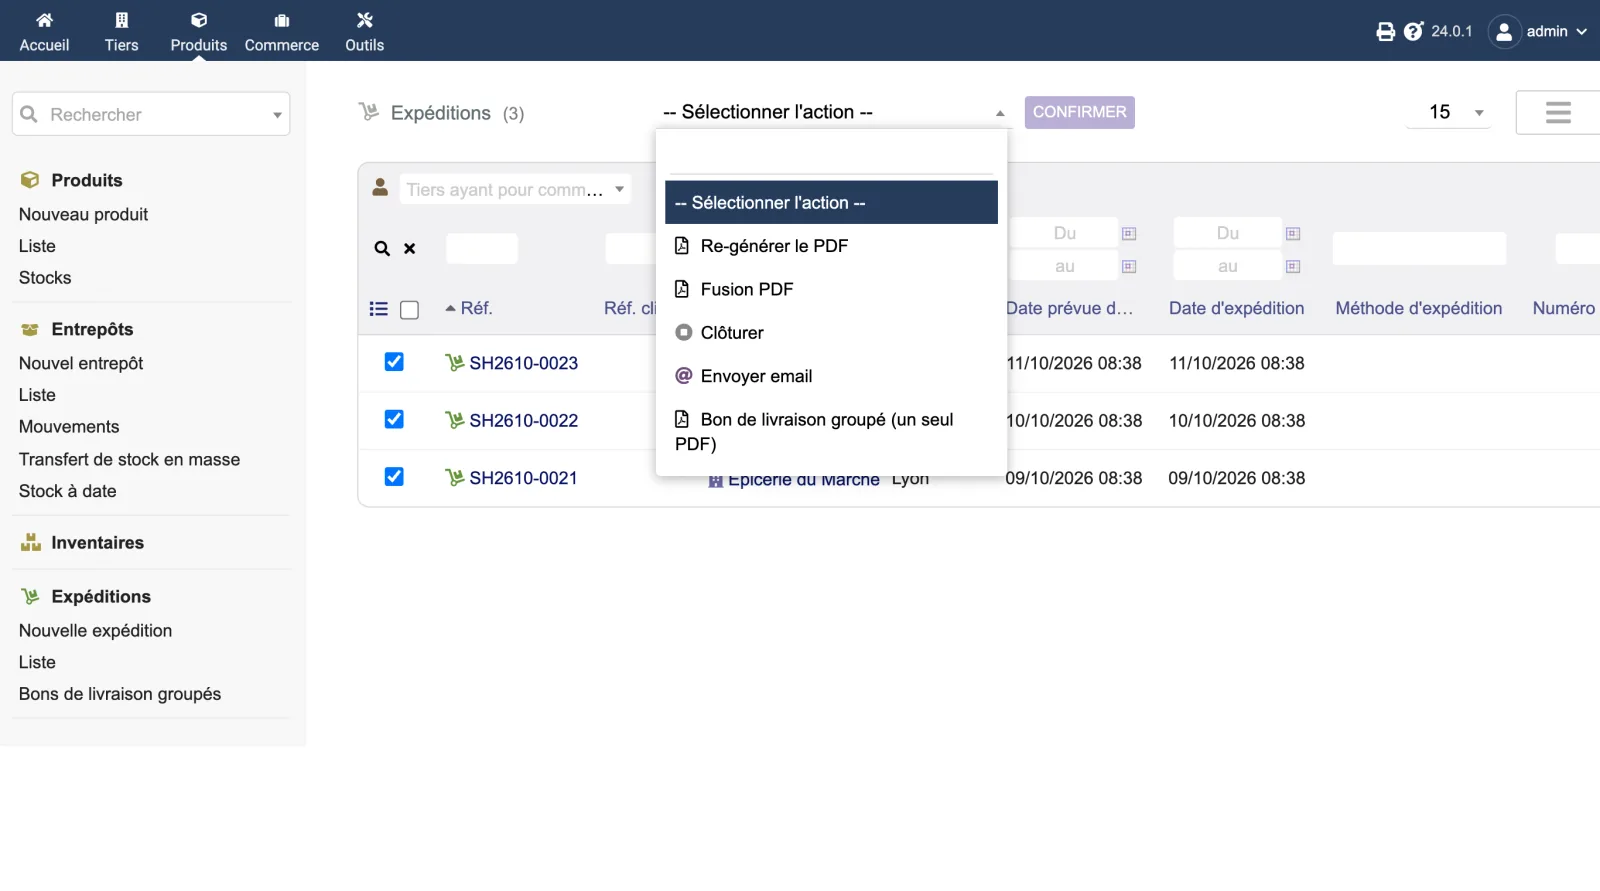Open the help question mark icon
This screenshot has height=891, width=1600.
pos(1413,32)
